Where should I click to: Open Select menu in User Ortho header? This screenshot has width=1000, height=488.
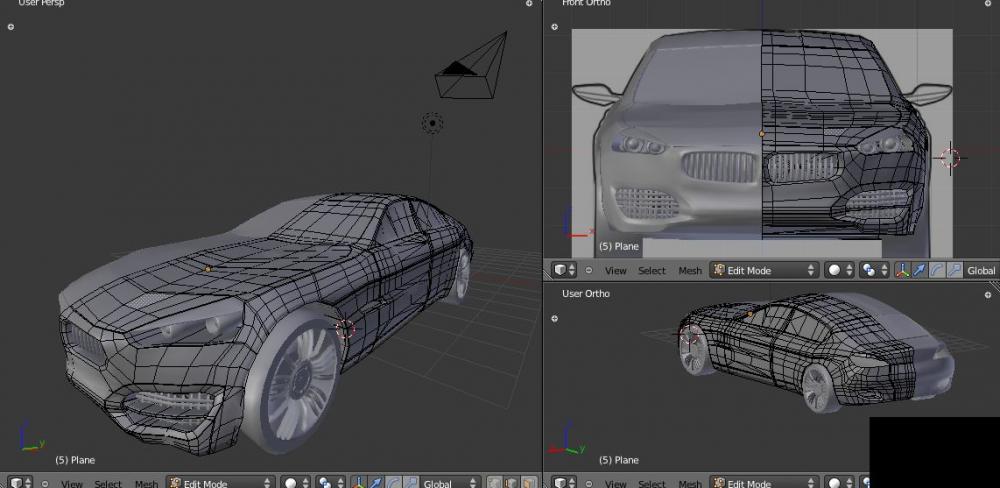click(x=652, y=483)
